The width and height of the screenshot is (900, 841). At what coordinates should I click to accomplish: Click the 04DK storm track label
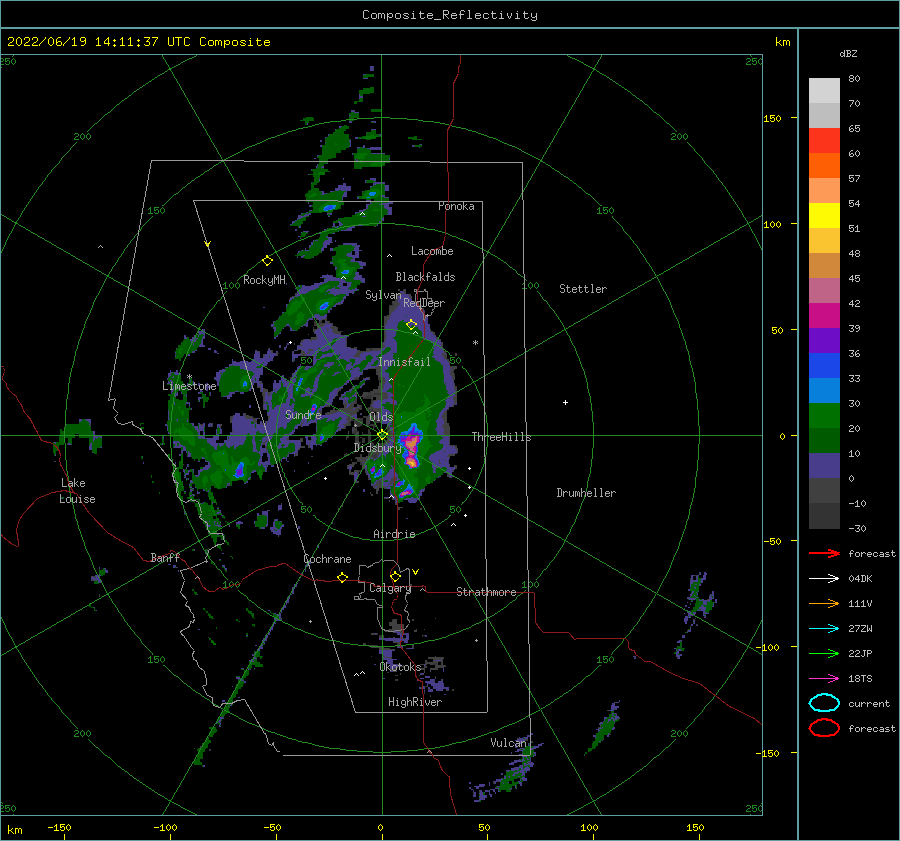tap(860, 579)
